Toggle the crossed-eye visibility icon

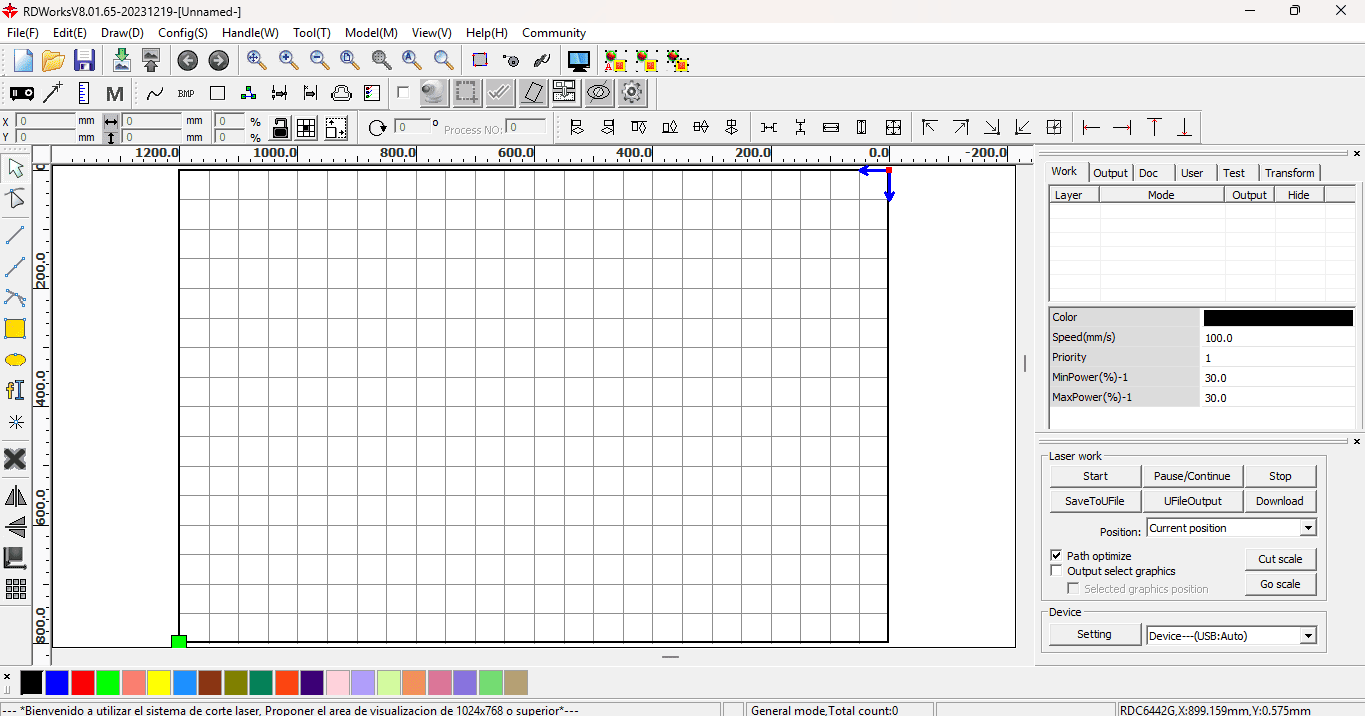(x=598, y=93)
